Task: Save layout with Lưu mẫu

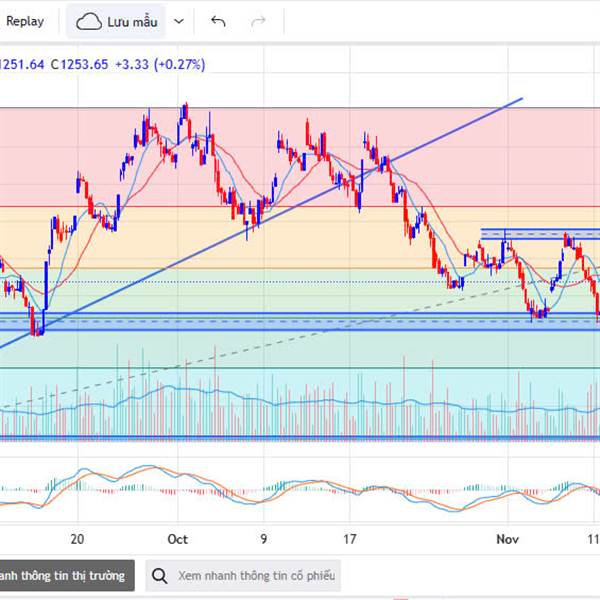Action: tap(134, 21)
